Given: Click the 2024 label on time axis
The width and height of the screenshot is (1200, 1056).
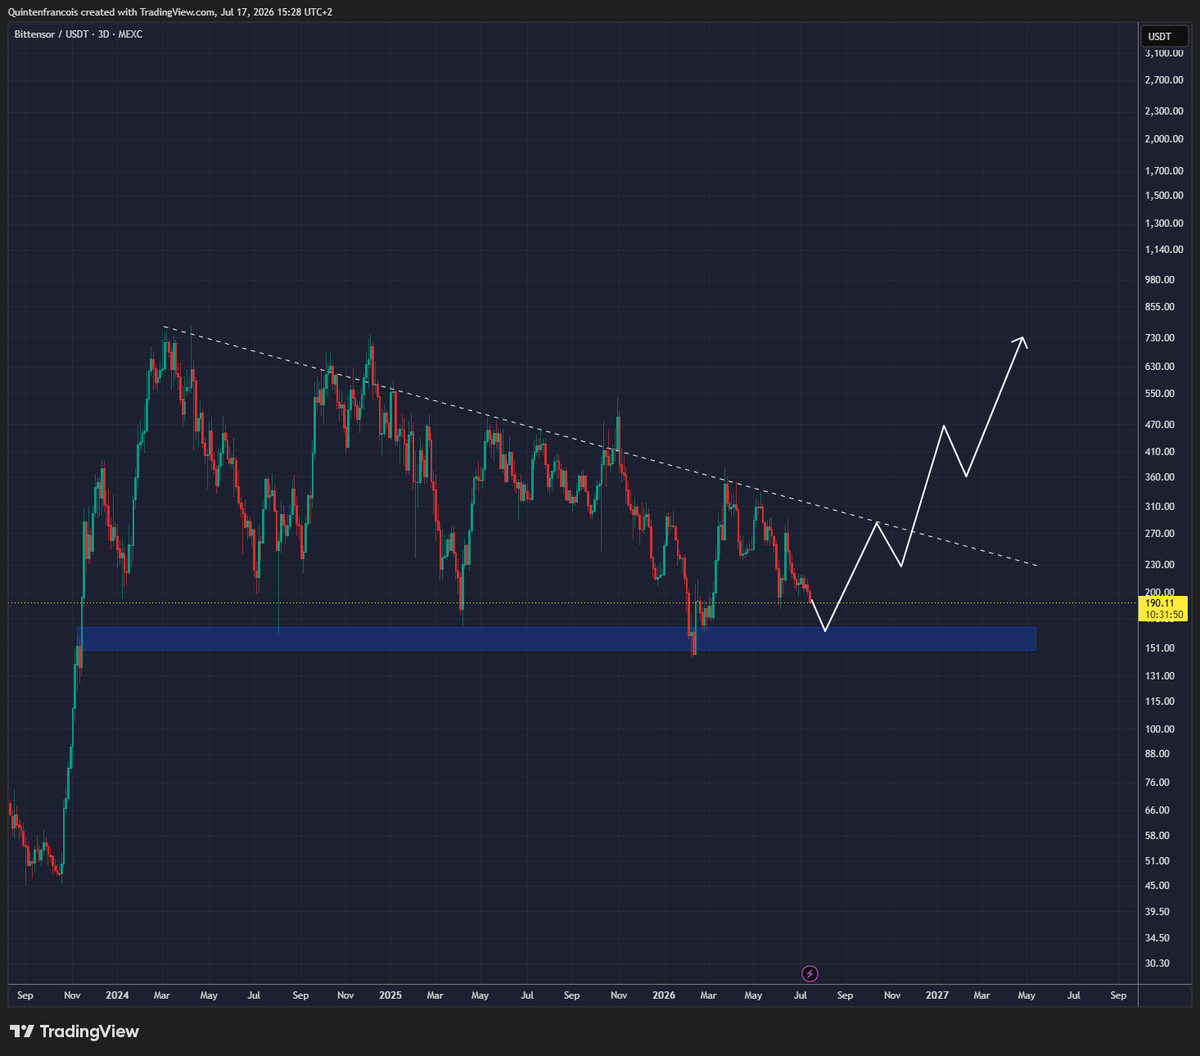Looking at the screenshot, I should 117,996.
